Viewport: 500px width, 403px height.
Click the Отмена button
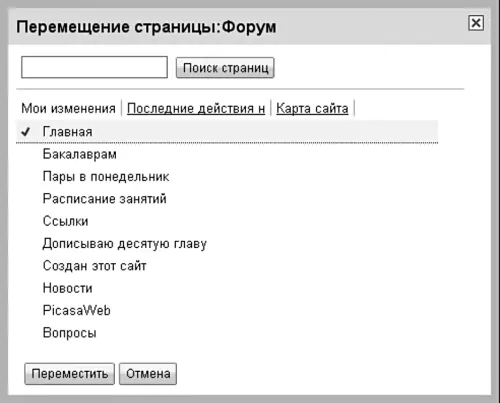point(148,374)
